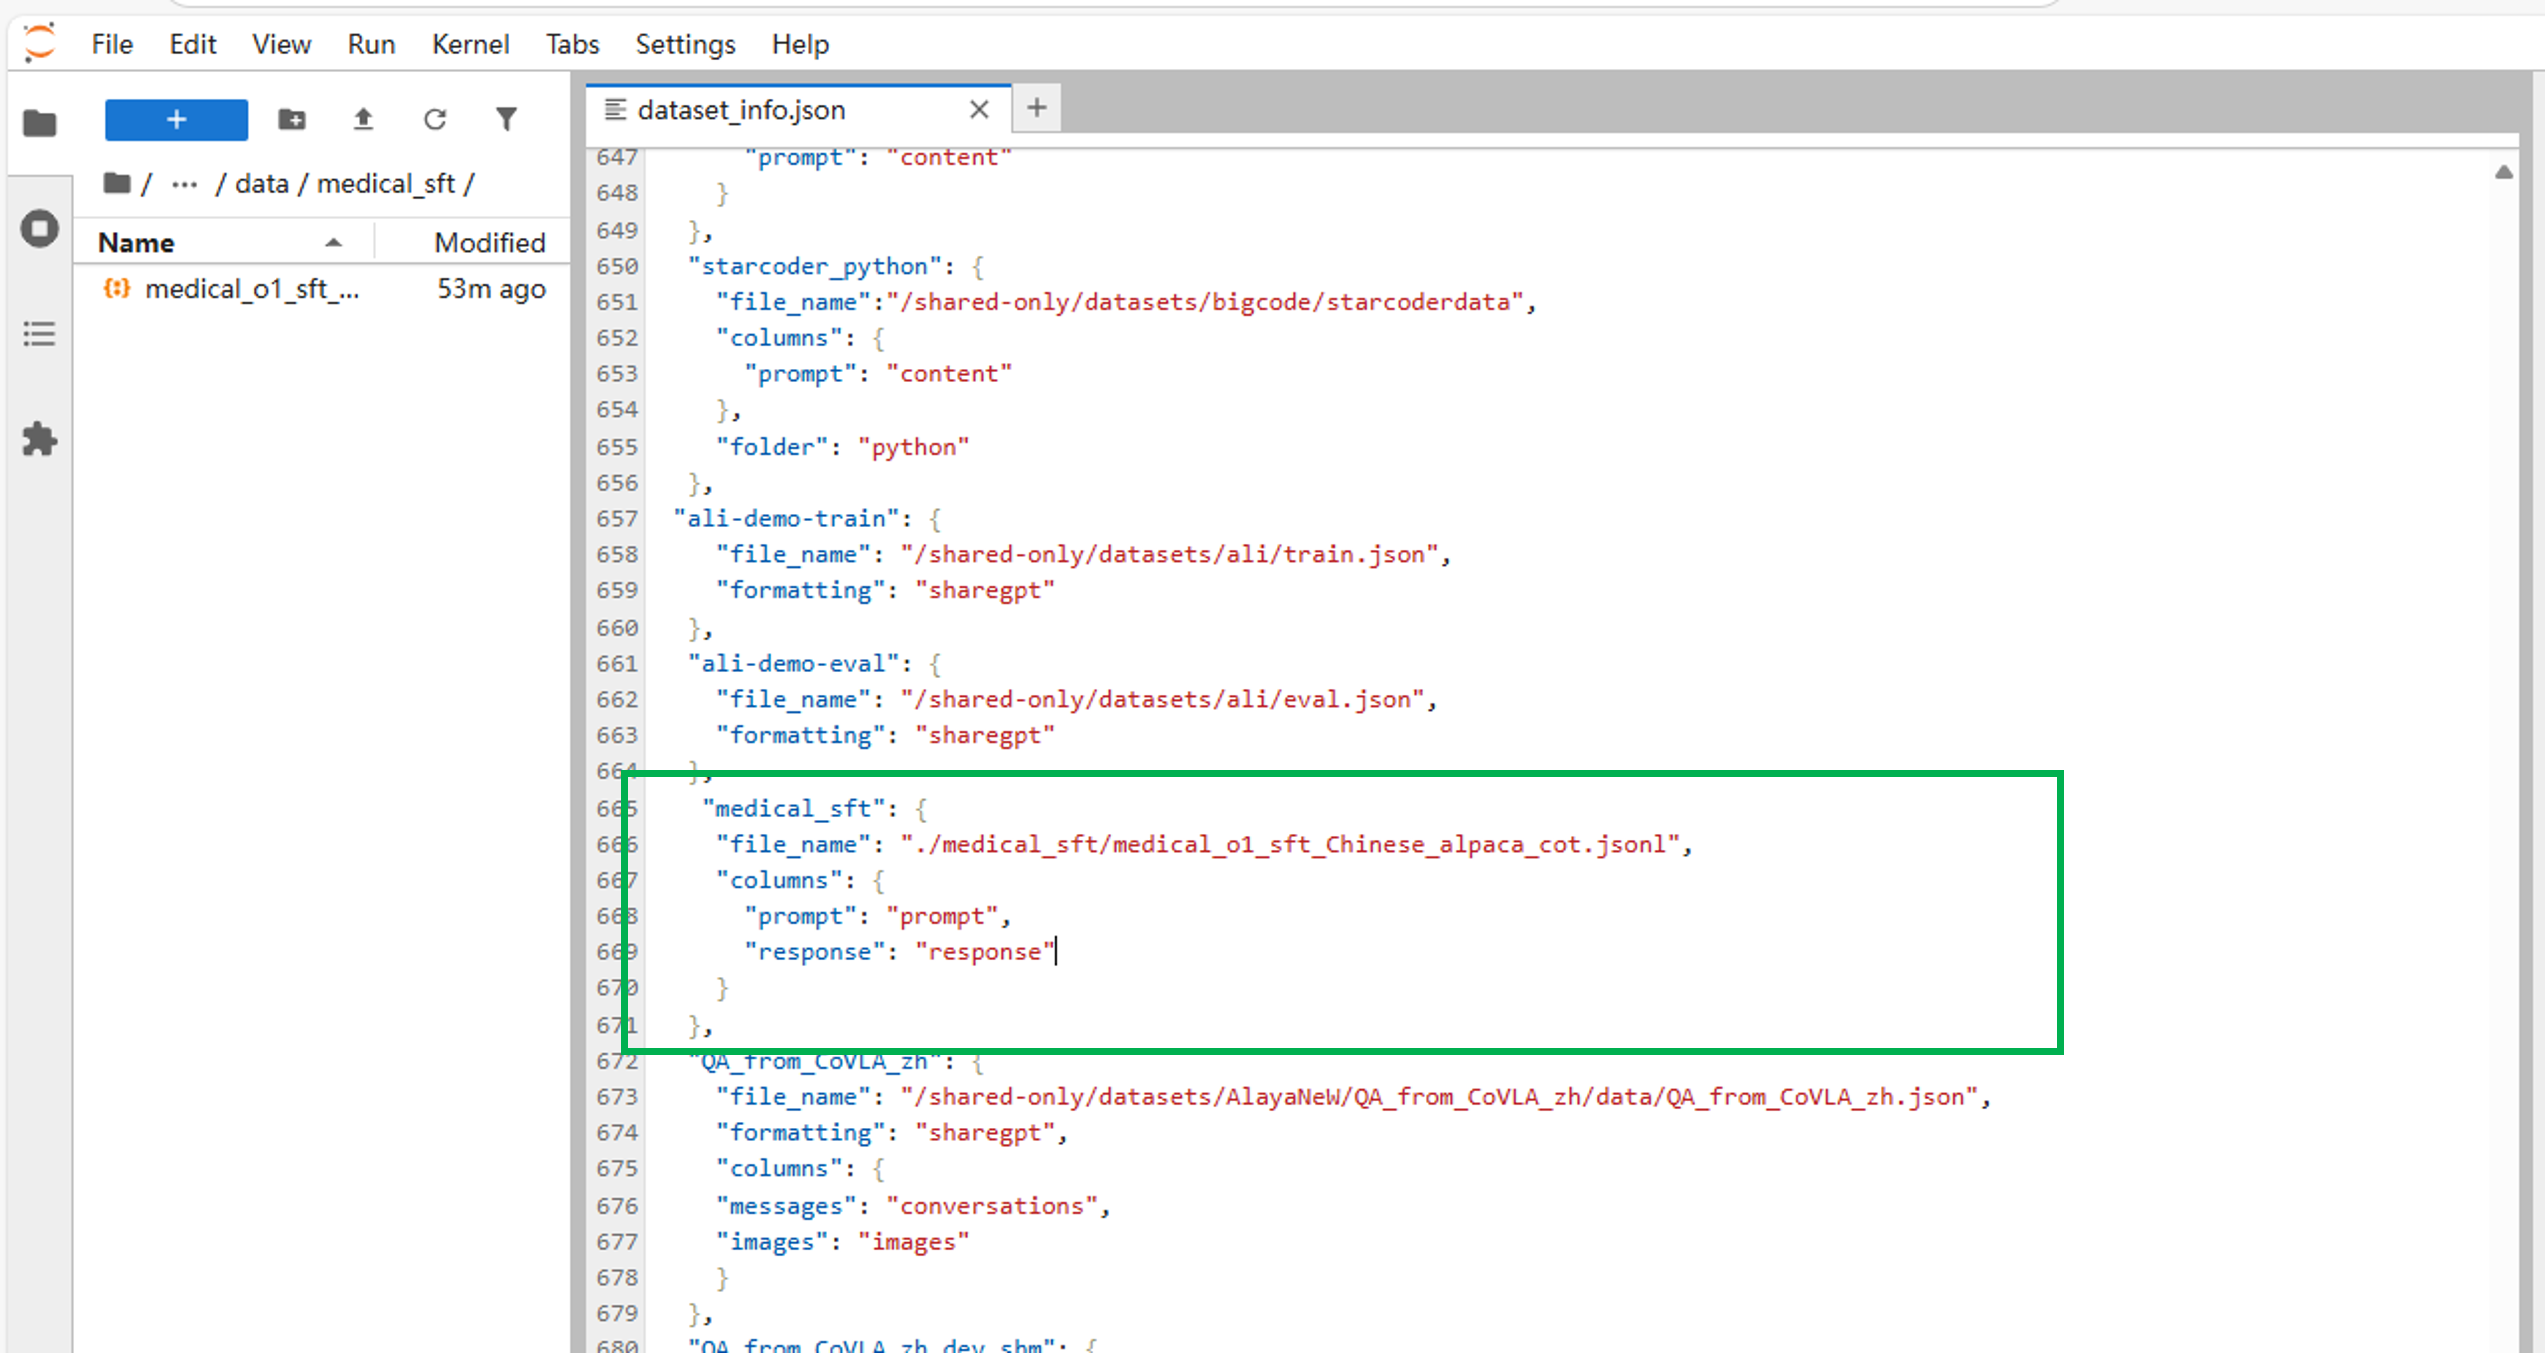Click the blue new launcher button
This screenshot has height=1353, width=2545.
[x=176, y=120]
